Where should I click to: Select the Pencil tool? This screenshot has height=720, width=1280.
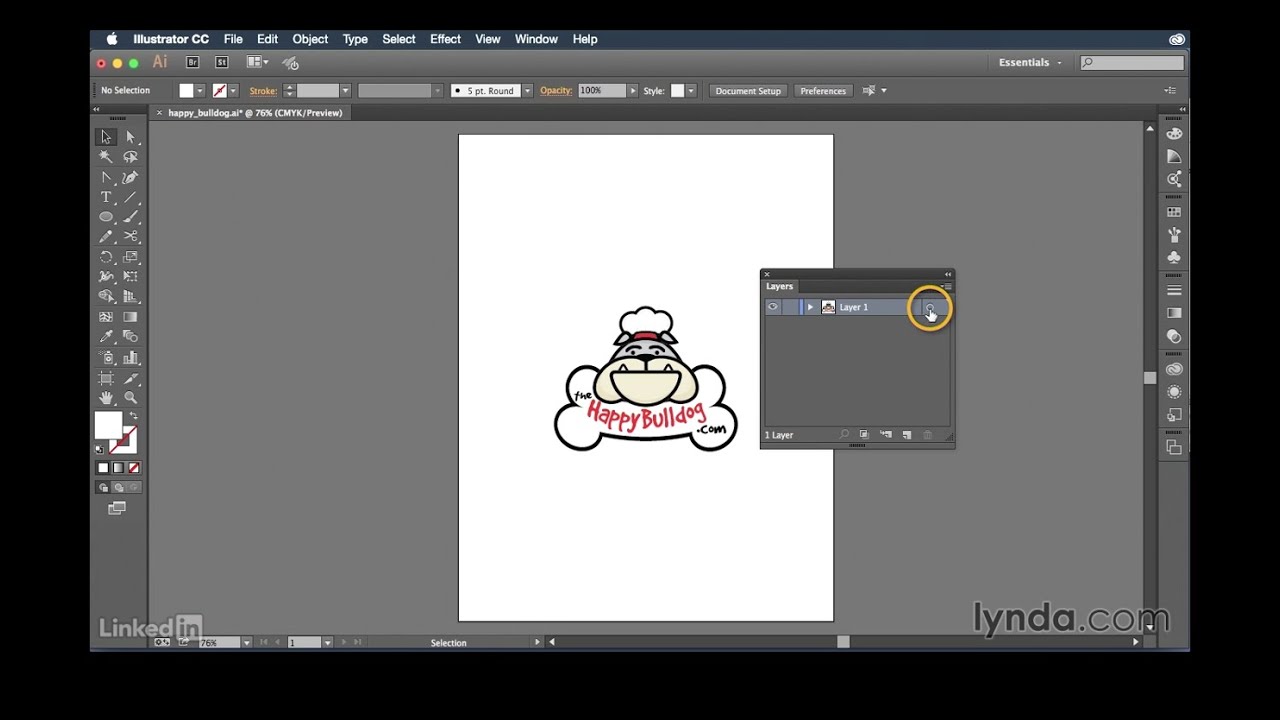point(106,237)
